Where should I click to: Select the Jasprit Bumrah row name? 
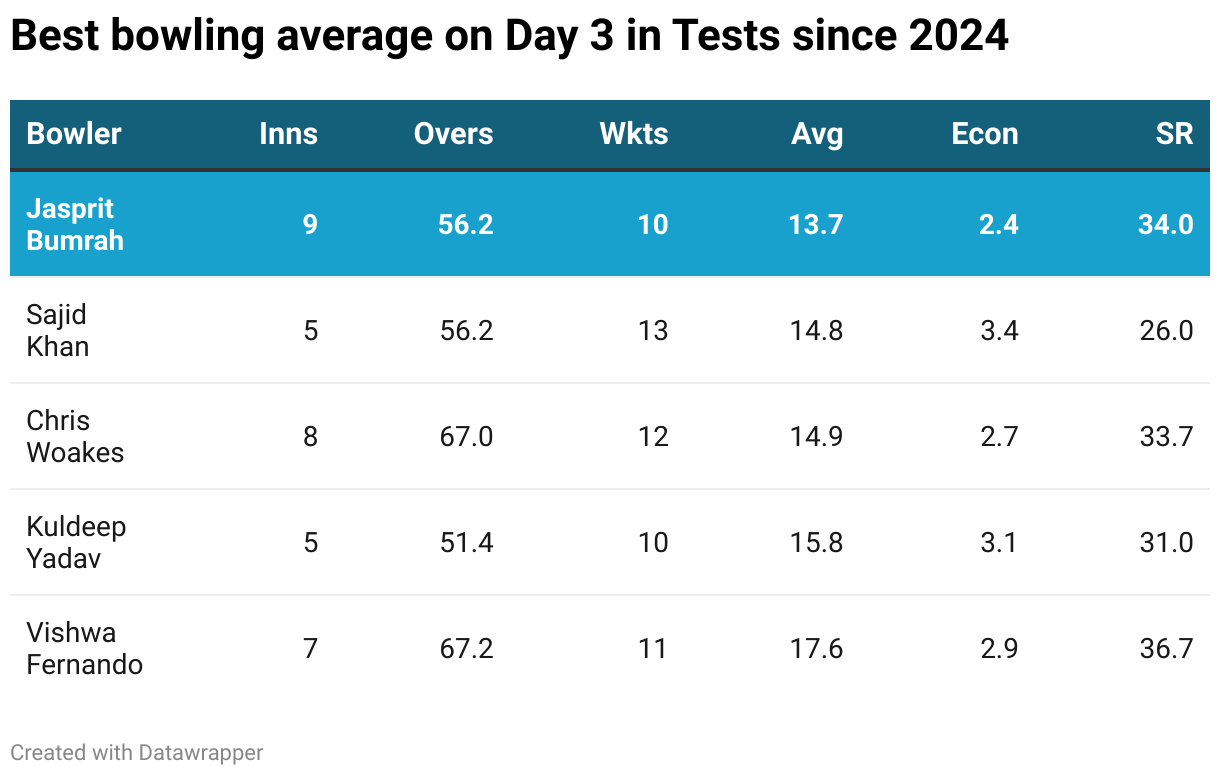pos(75,224)
